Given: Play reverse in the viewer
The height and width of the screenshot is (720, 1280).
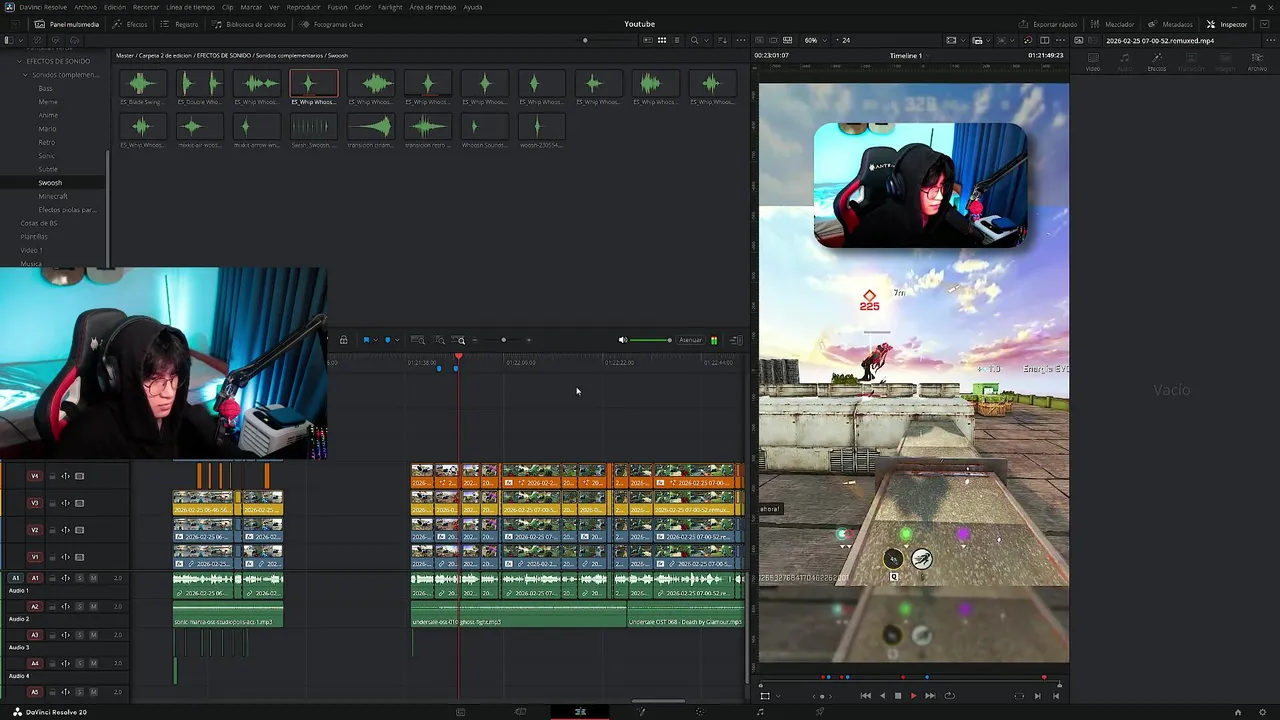Looking at the screenshot, I should pyautogui.click(x=882, y=696).
